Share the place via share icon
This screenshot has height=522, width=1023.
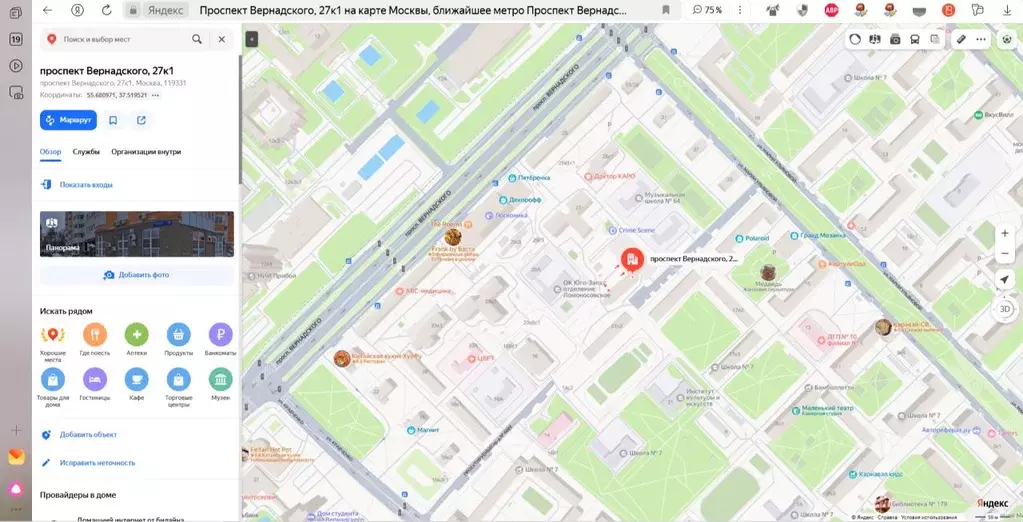pos(142,120)
